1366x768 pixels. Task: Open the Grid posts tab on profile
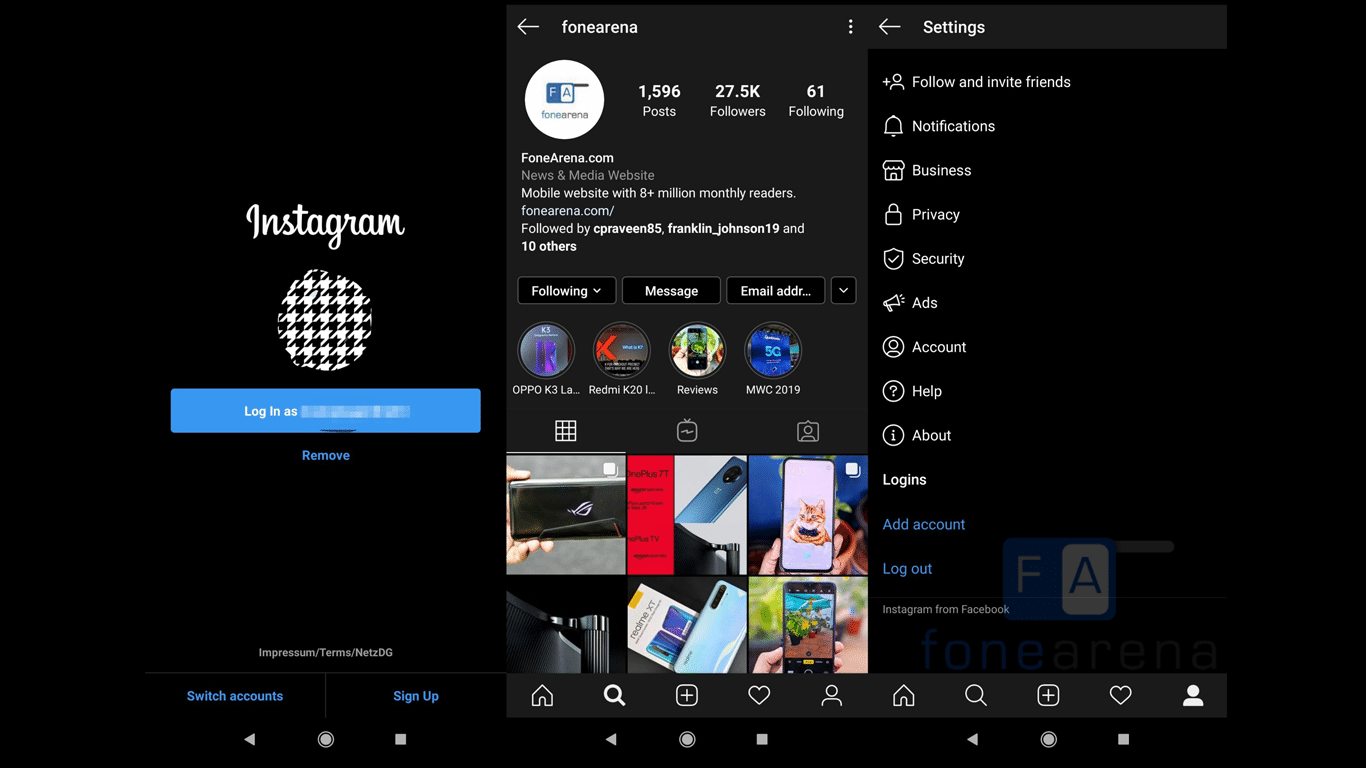click(566, 431)
